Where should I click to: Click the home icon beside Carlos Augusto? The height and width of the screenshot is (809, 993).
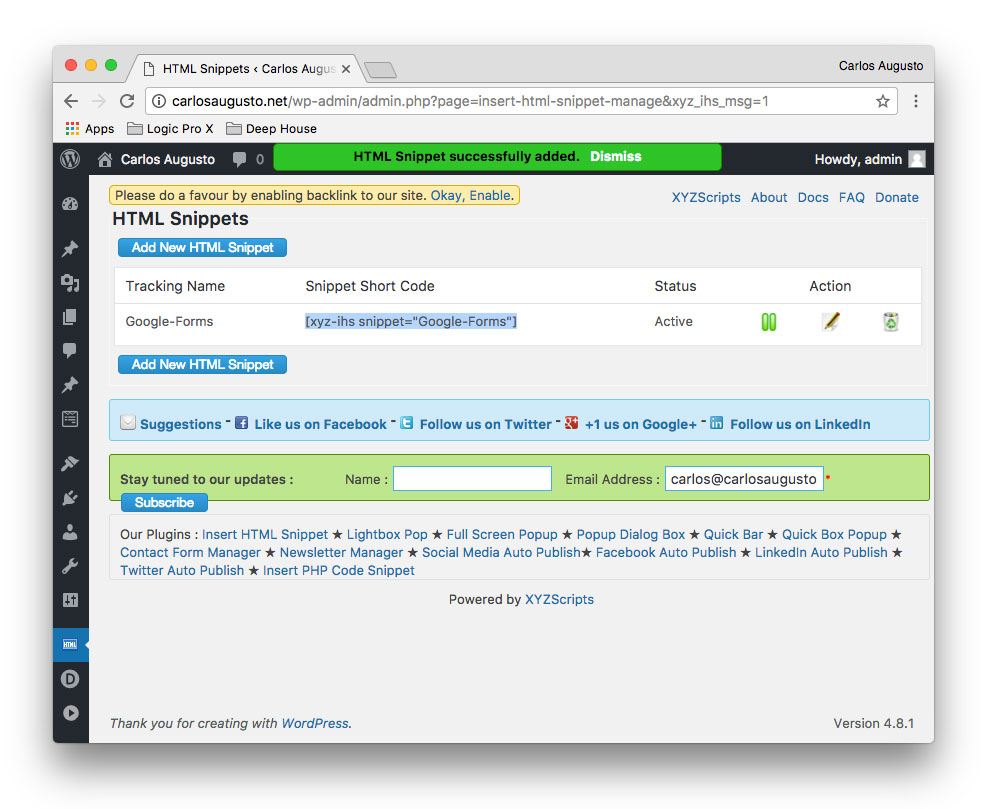click(104, 159)
